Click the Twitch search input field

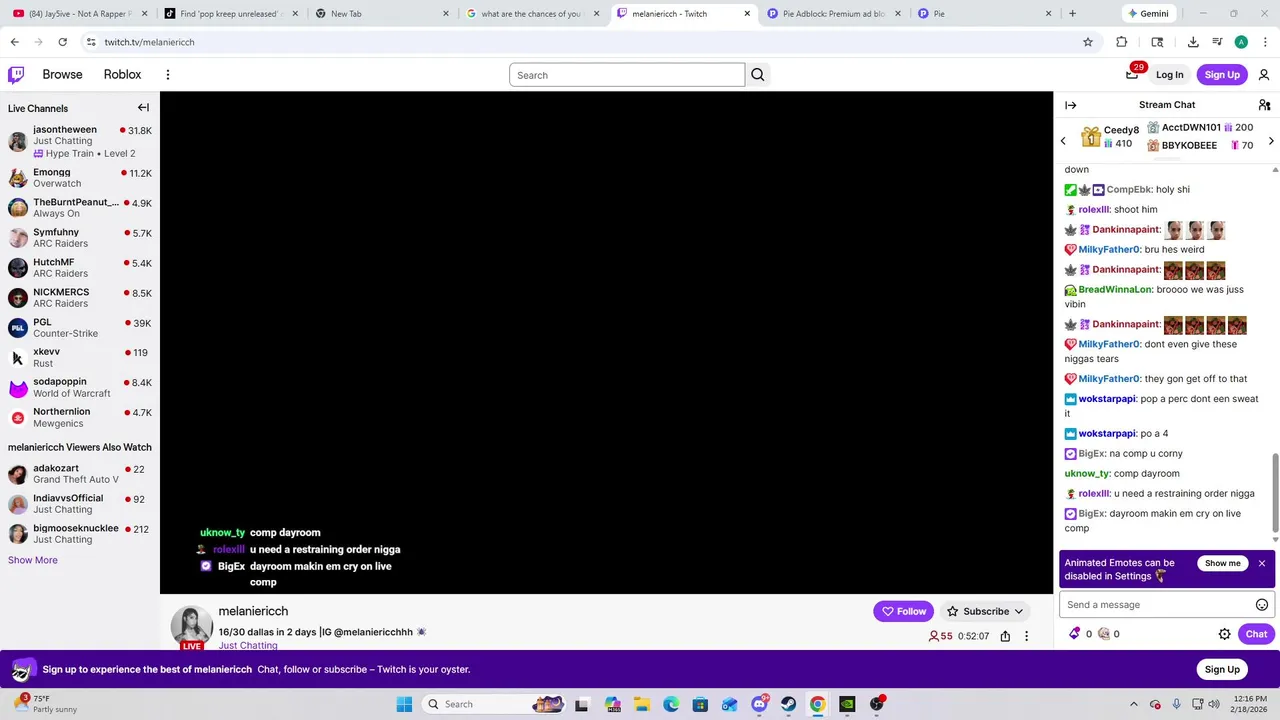pyautogui.click(x=627, y=75)
